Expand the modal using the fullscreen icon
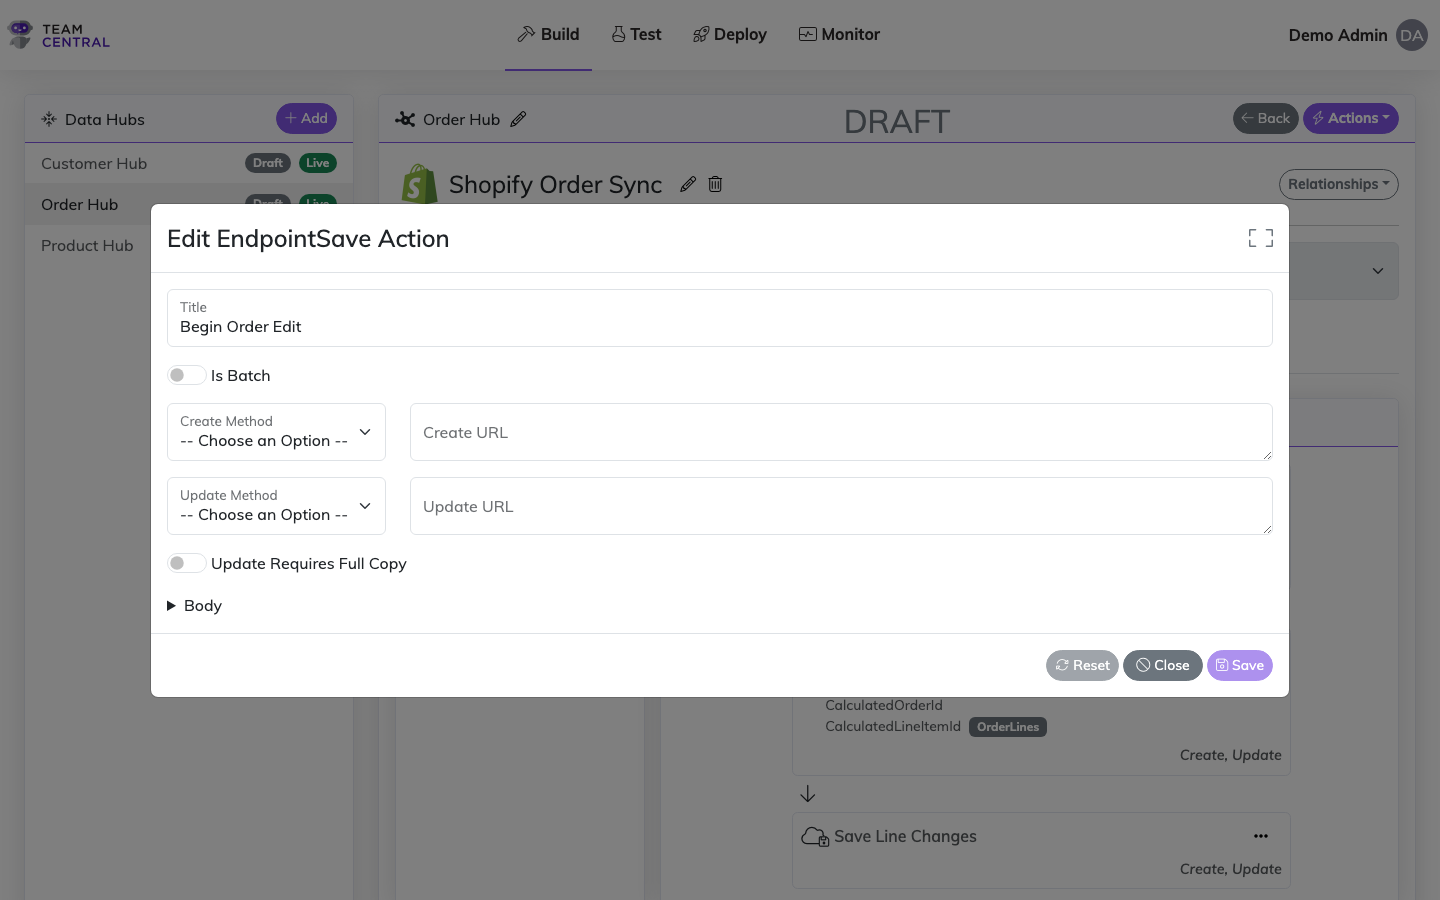The height and width of the screenshot is (900, 1440). (1259, 238)
